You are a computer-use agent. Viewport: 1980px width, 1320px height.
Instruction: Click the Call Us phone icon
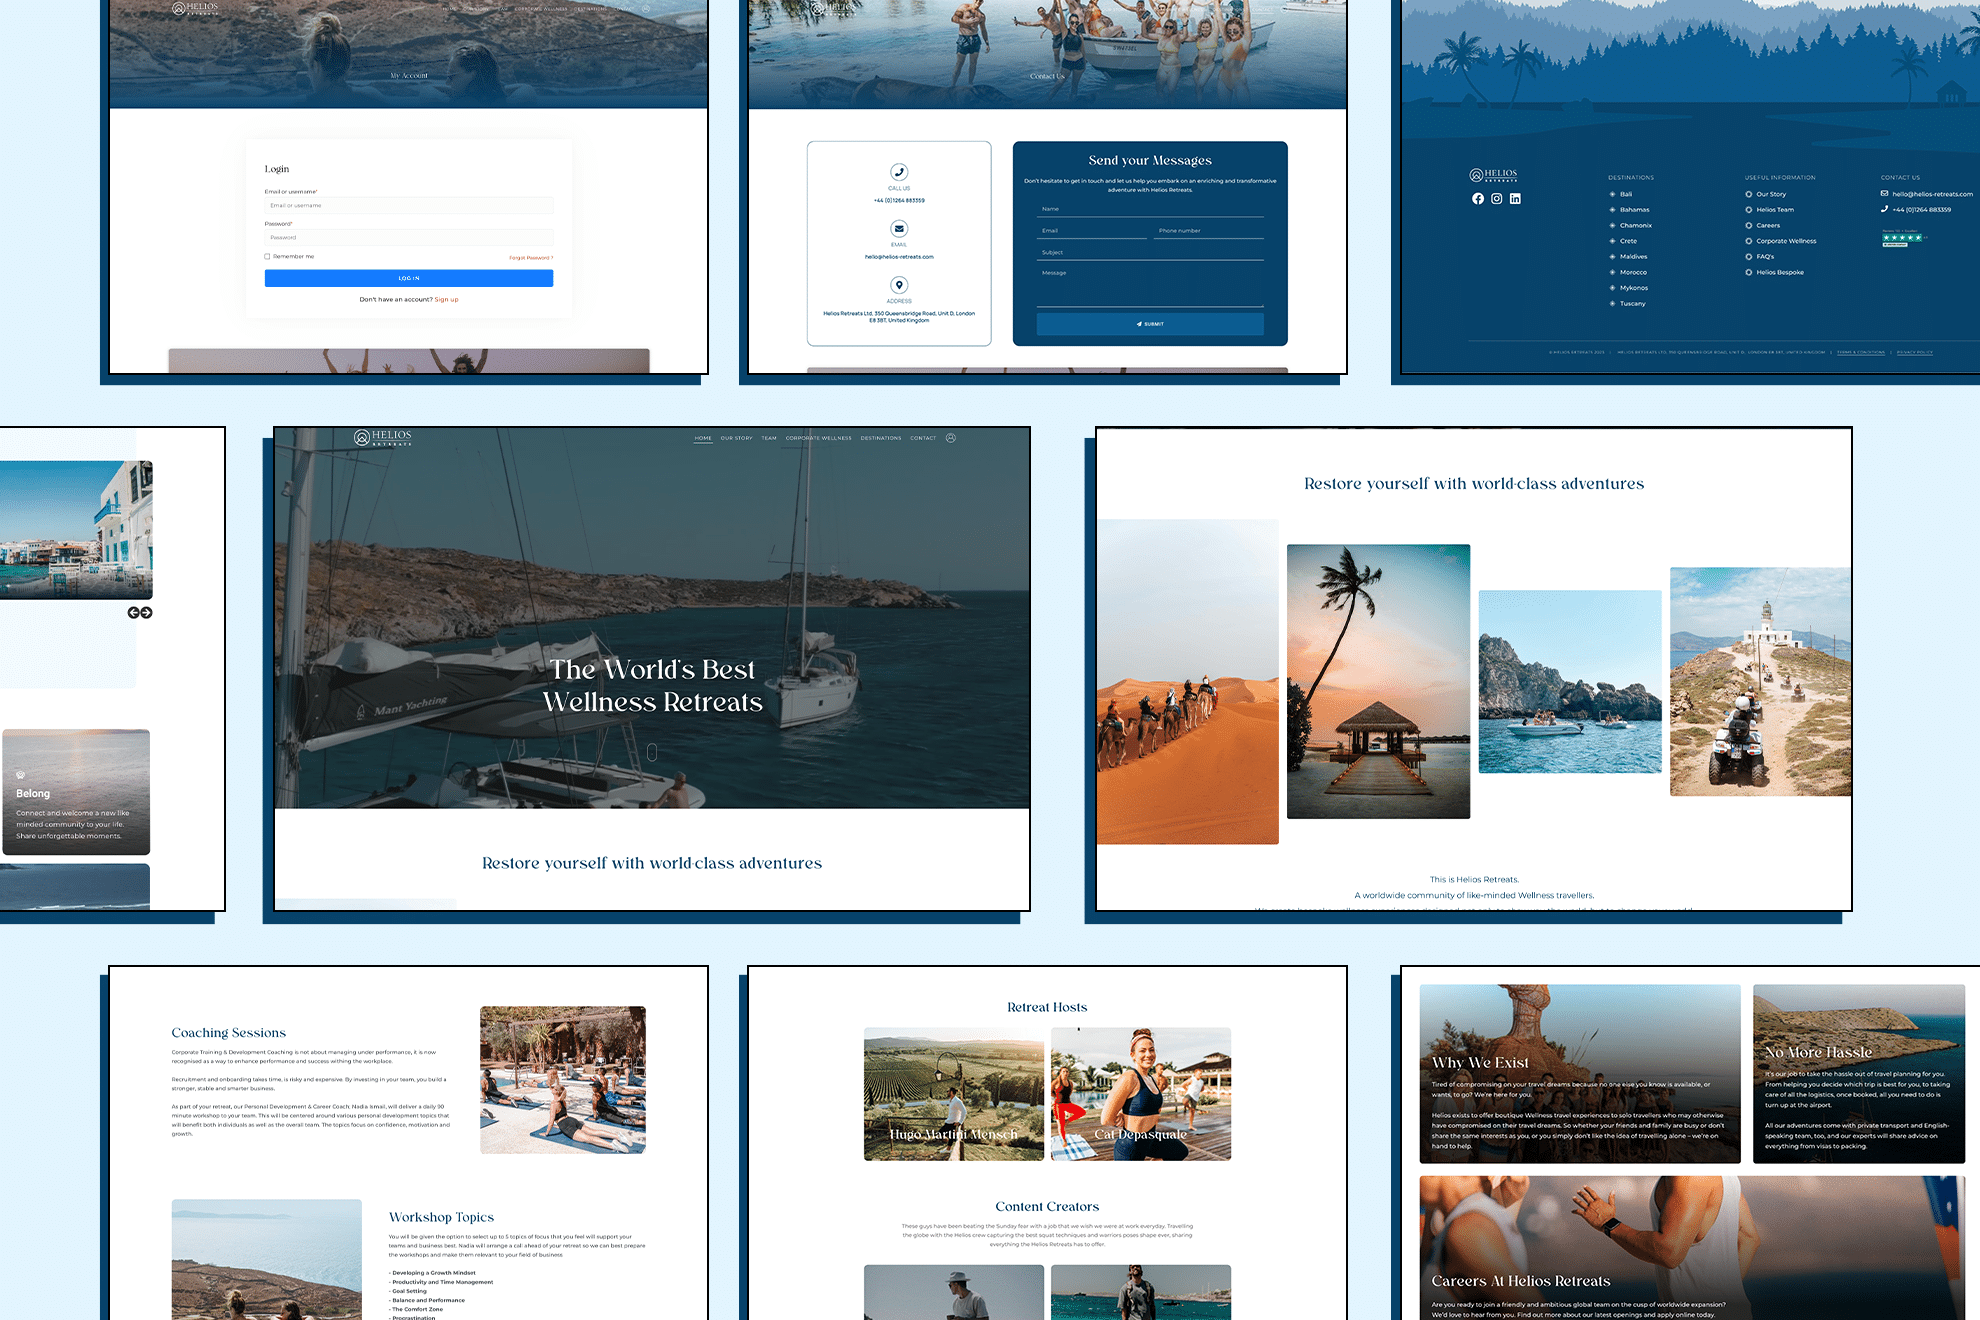coord(899,172)
